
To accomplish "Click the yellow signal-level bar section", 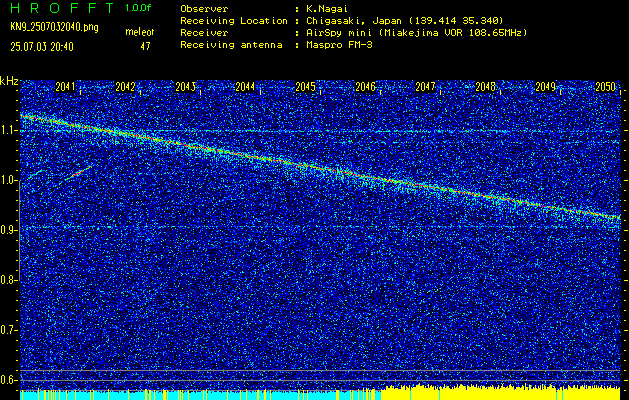I will 501,392.
